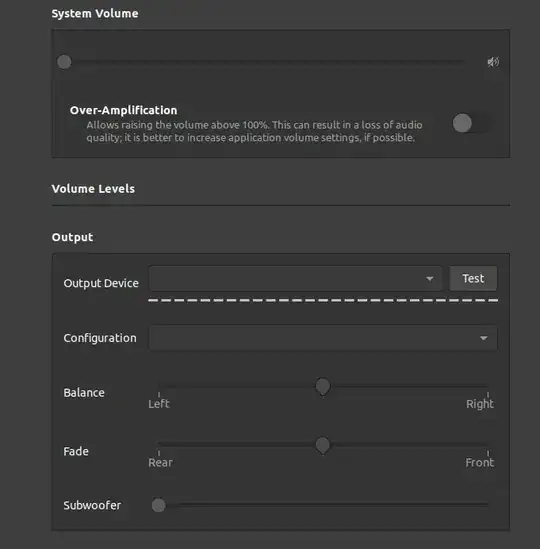
Task: Click the Volume Levels heading
Action: (x=93, y=189)
